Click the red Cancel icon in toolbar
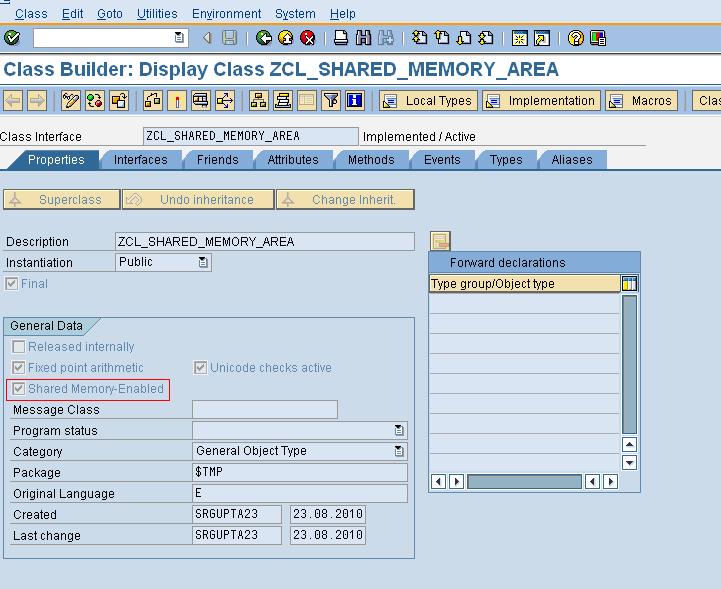The height and width of the screenshot is (589, 721). coord(308,38)
